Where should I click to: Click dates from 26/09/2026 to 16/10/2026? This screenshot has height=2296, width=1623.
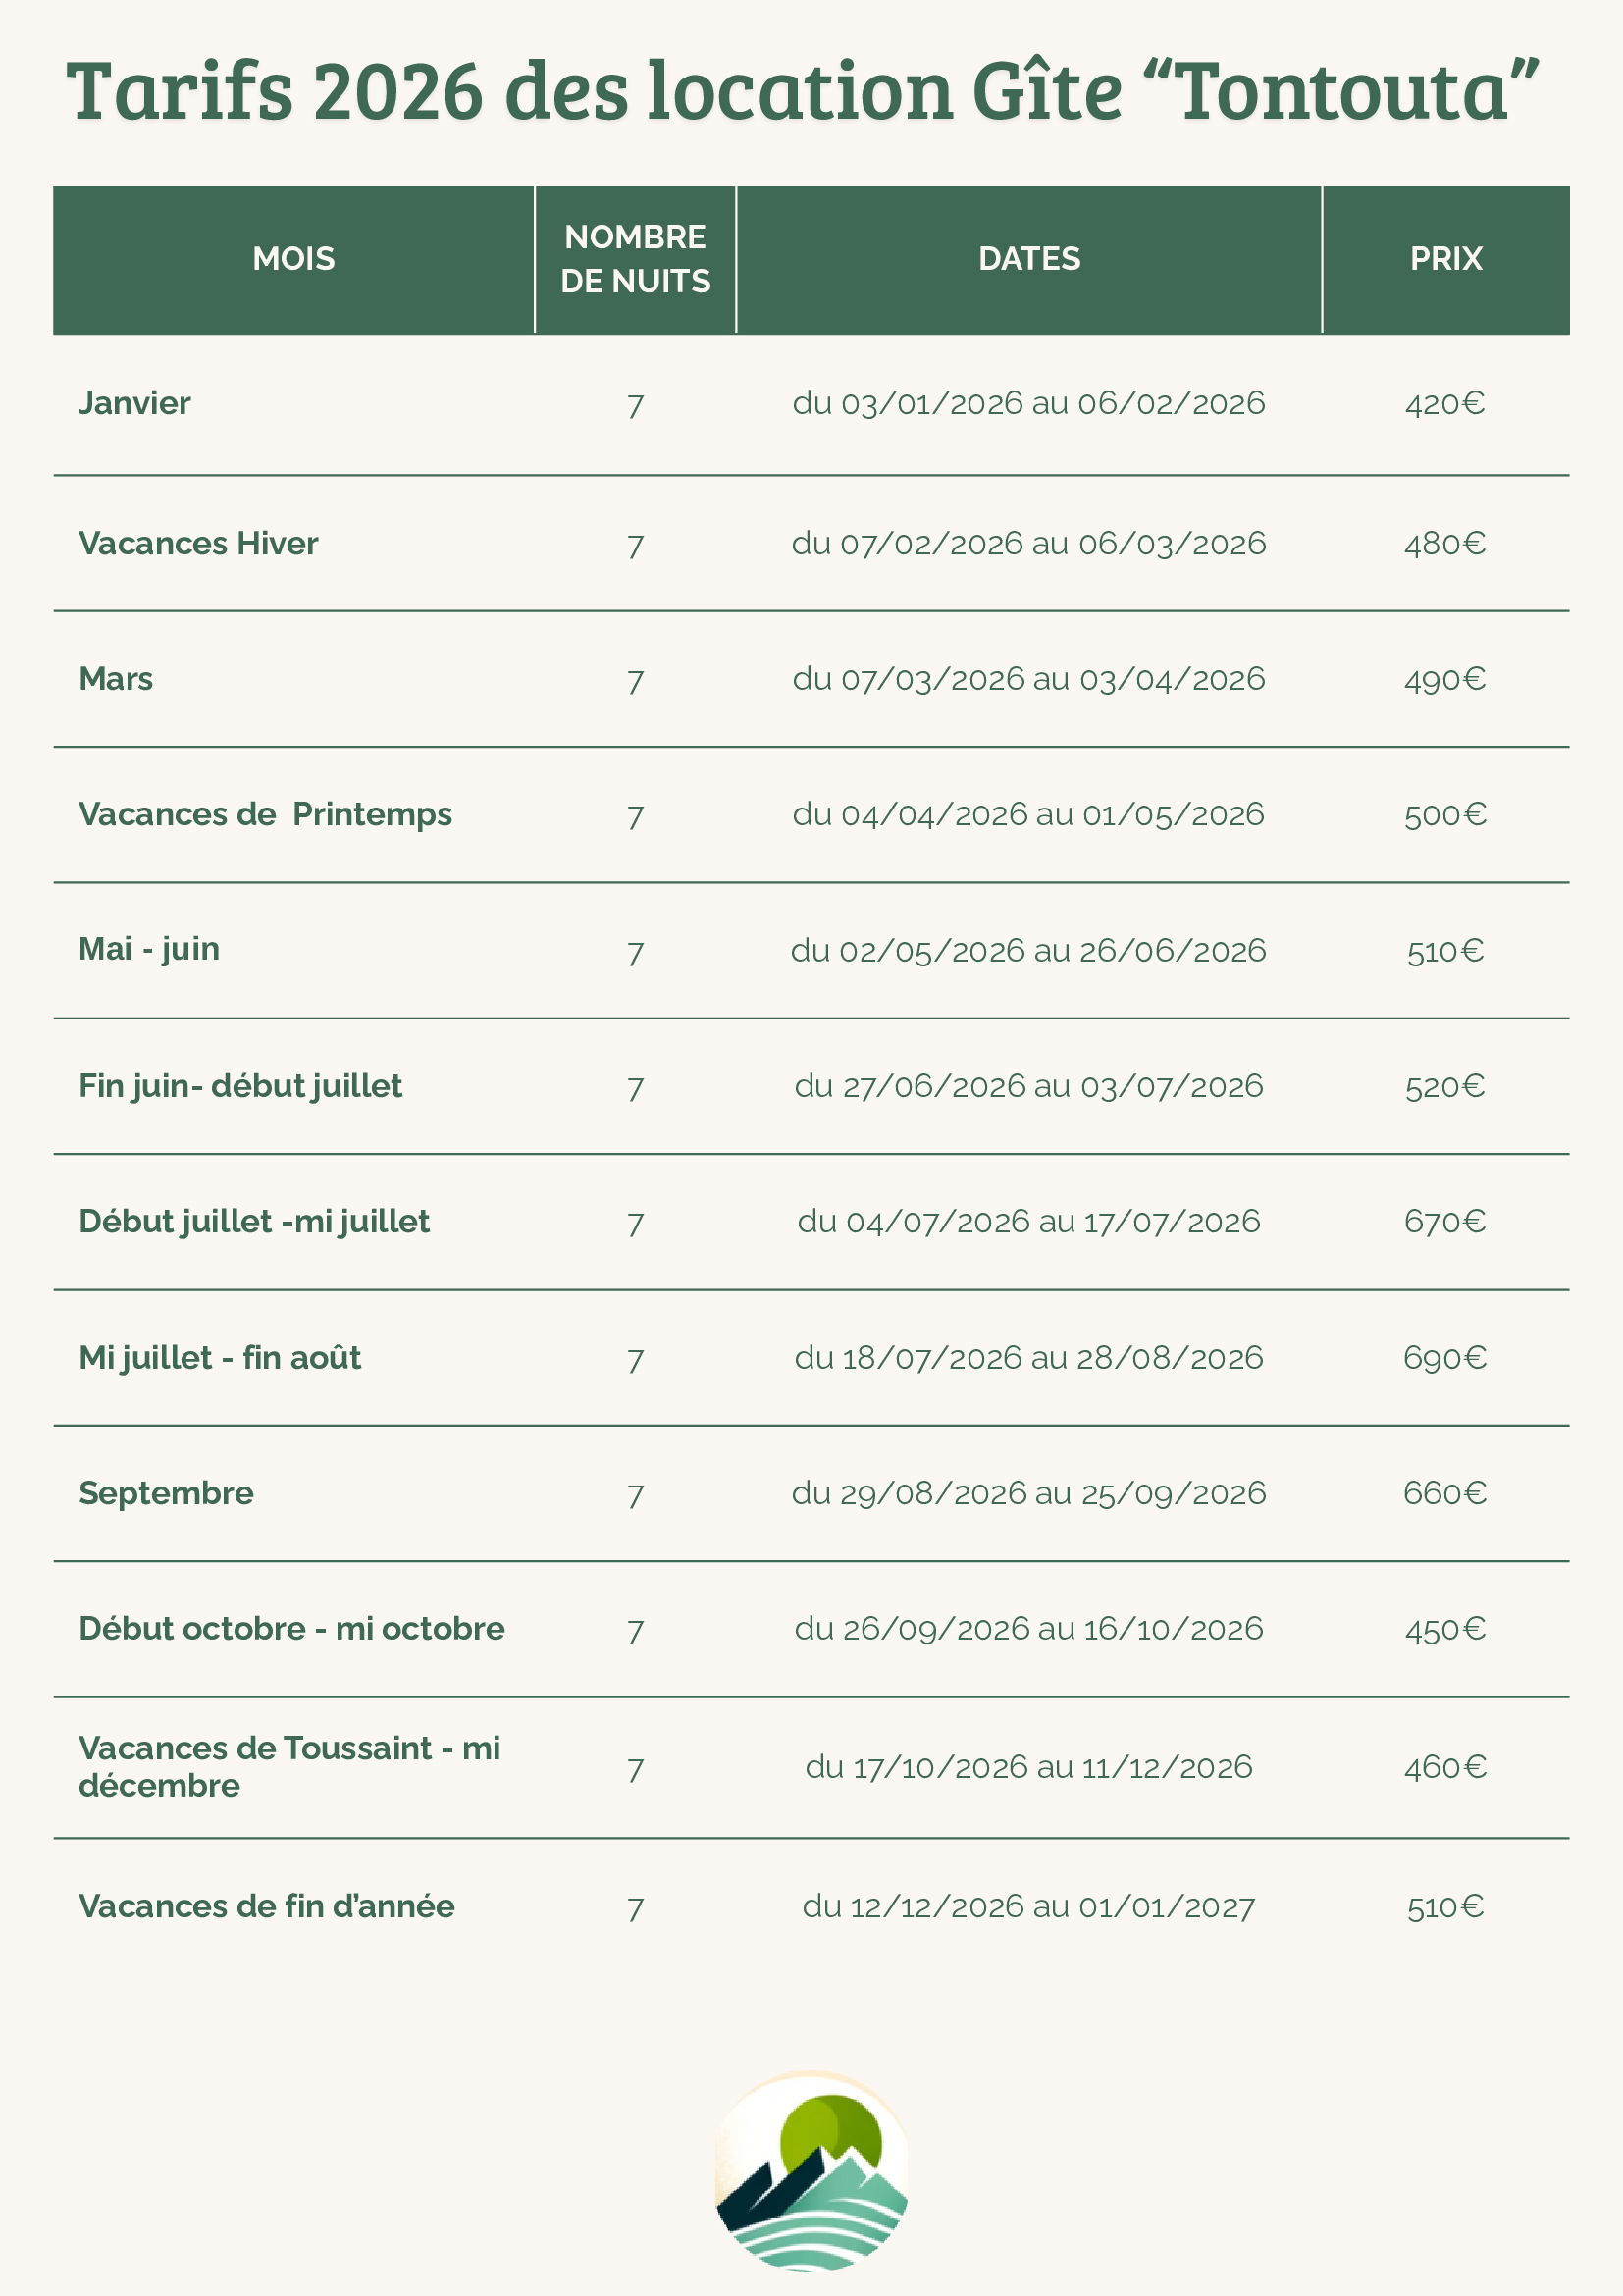(x=1028, y=1629)
